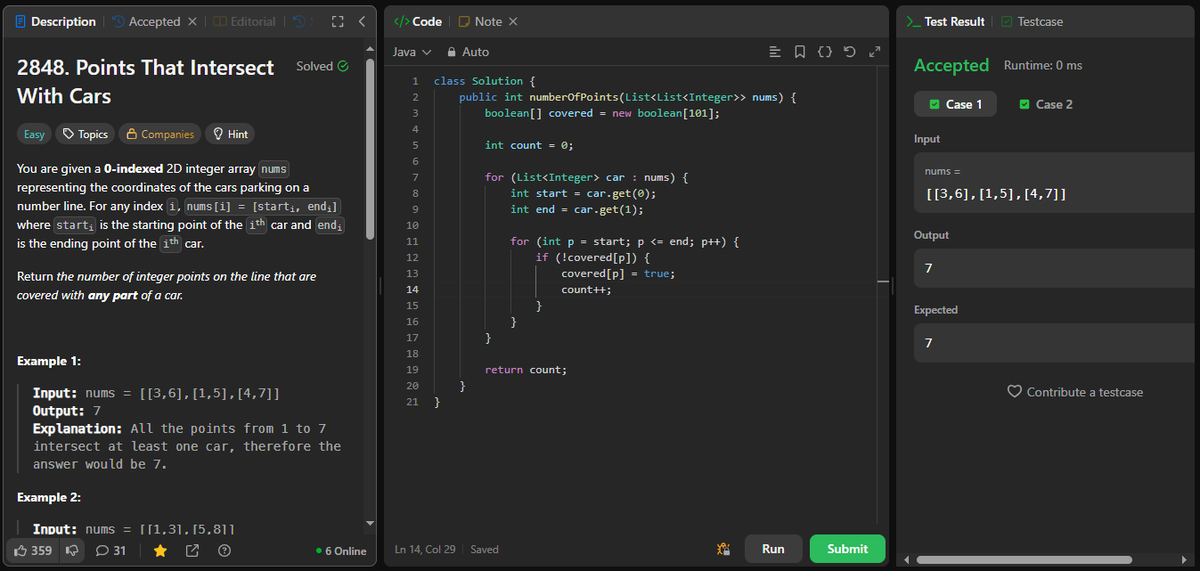This screenshot has height=571, width=1200.
Task: Place cursor on 'return count;' line
Action: 526,370
